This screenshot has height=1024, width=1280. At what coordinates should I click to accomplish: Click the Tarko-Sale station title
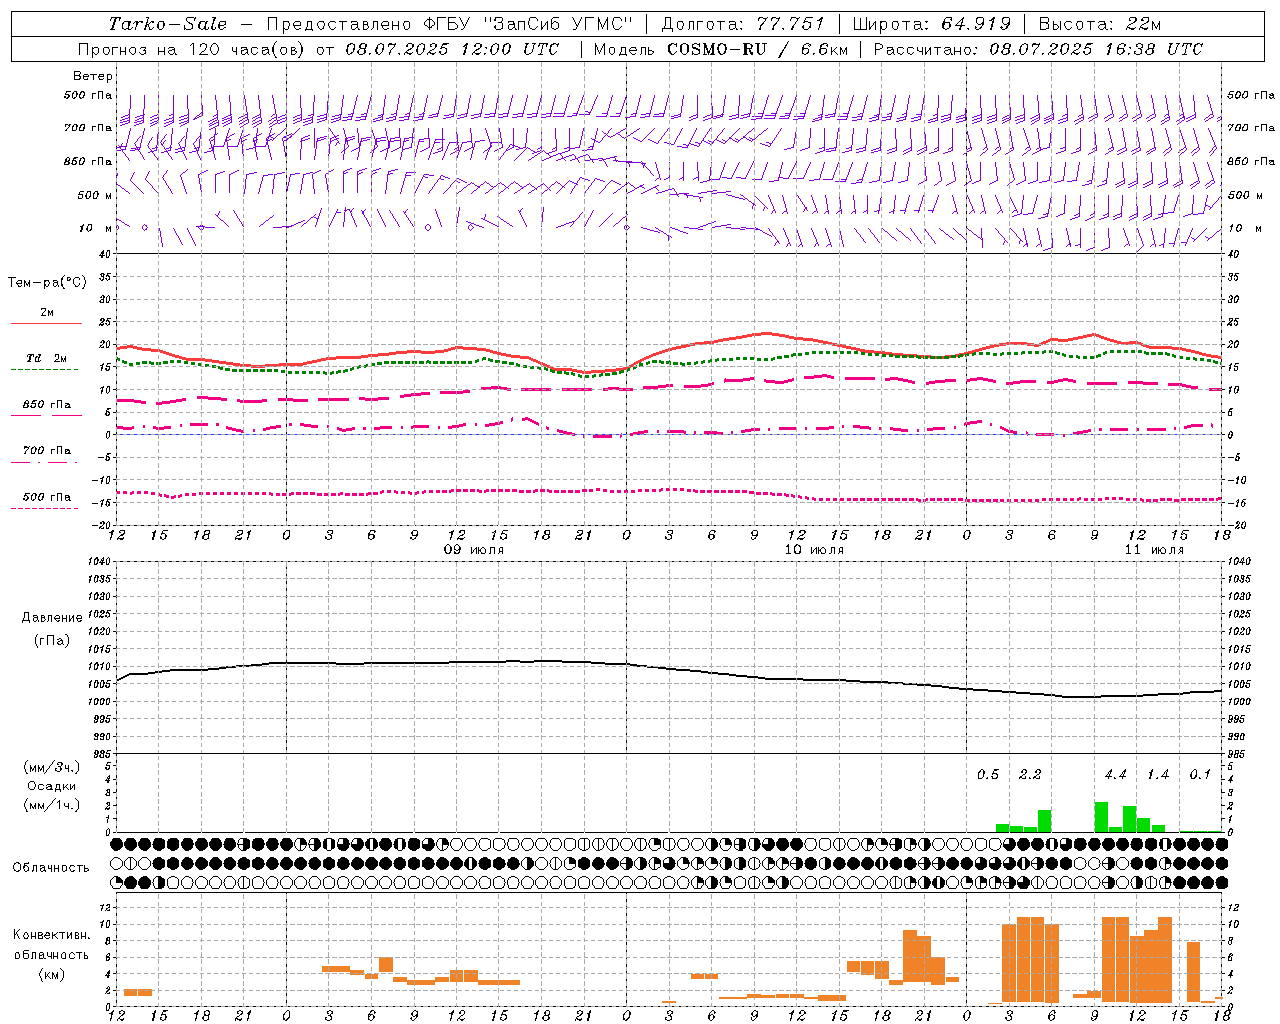coord(168,24)
